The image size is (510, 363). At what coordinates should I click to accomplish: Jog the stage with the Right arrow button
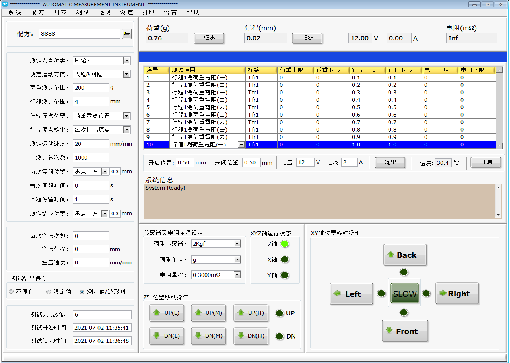click(457, 294)
